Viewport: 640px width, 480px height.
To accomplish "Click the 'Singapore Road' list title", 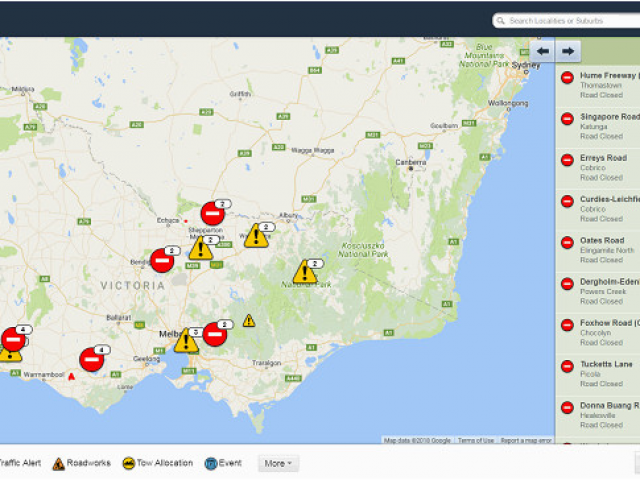I will (610, 117).
